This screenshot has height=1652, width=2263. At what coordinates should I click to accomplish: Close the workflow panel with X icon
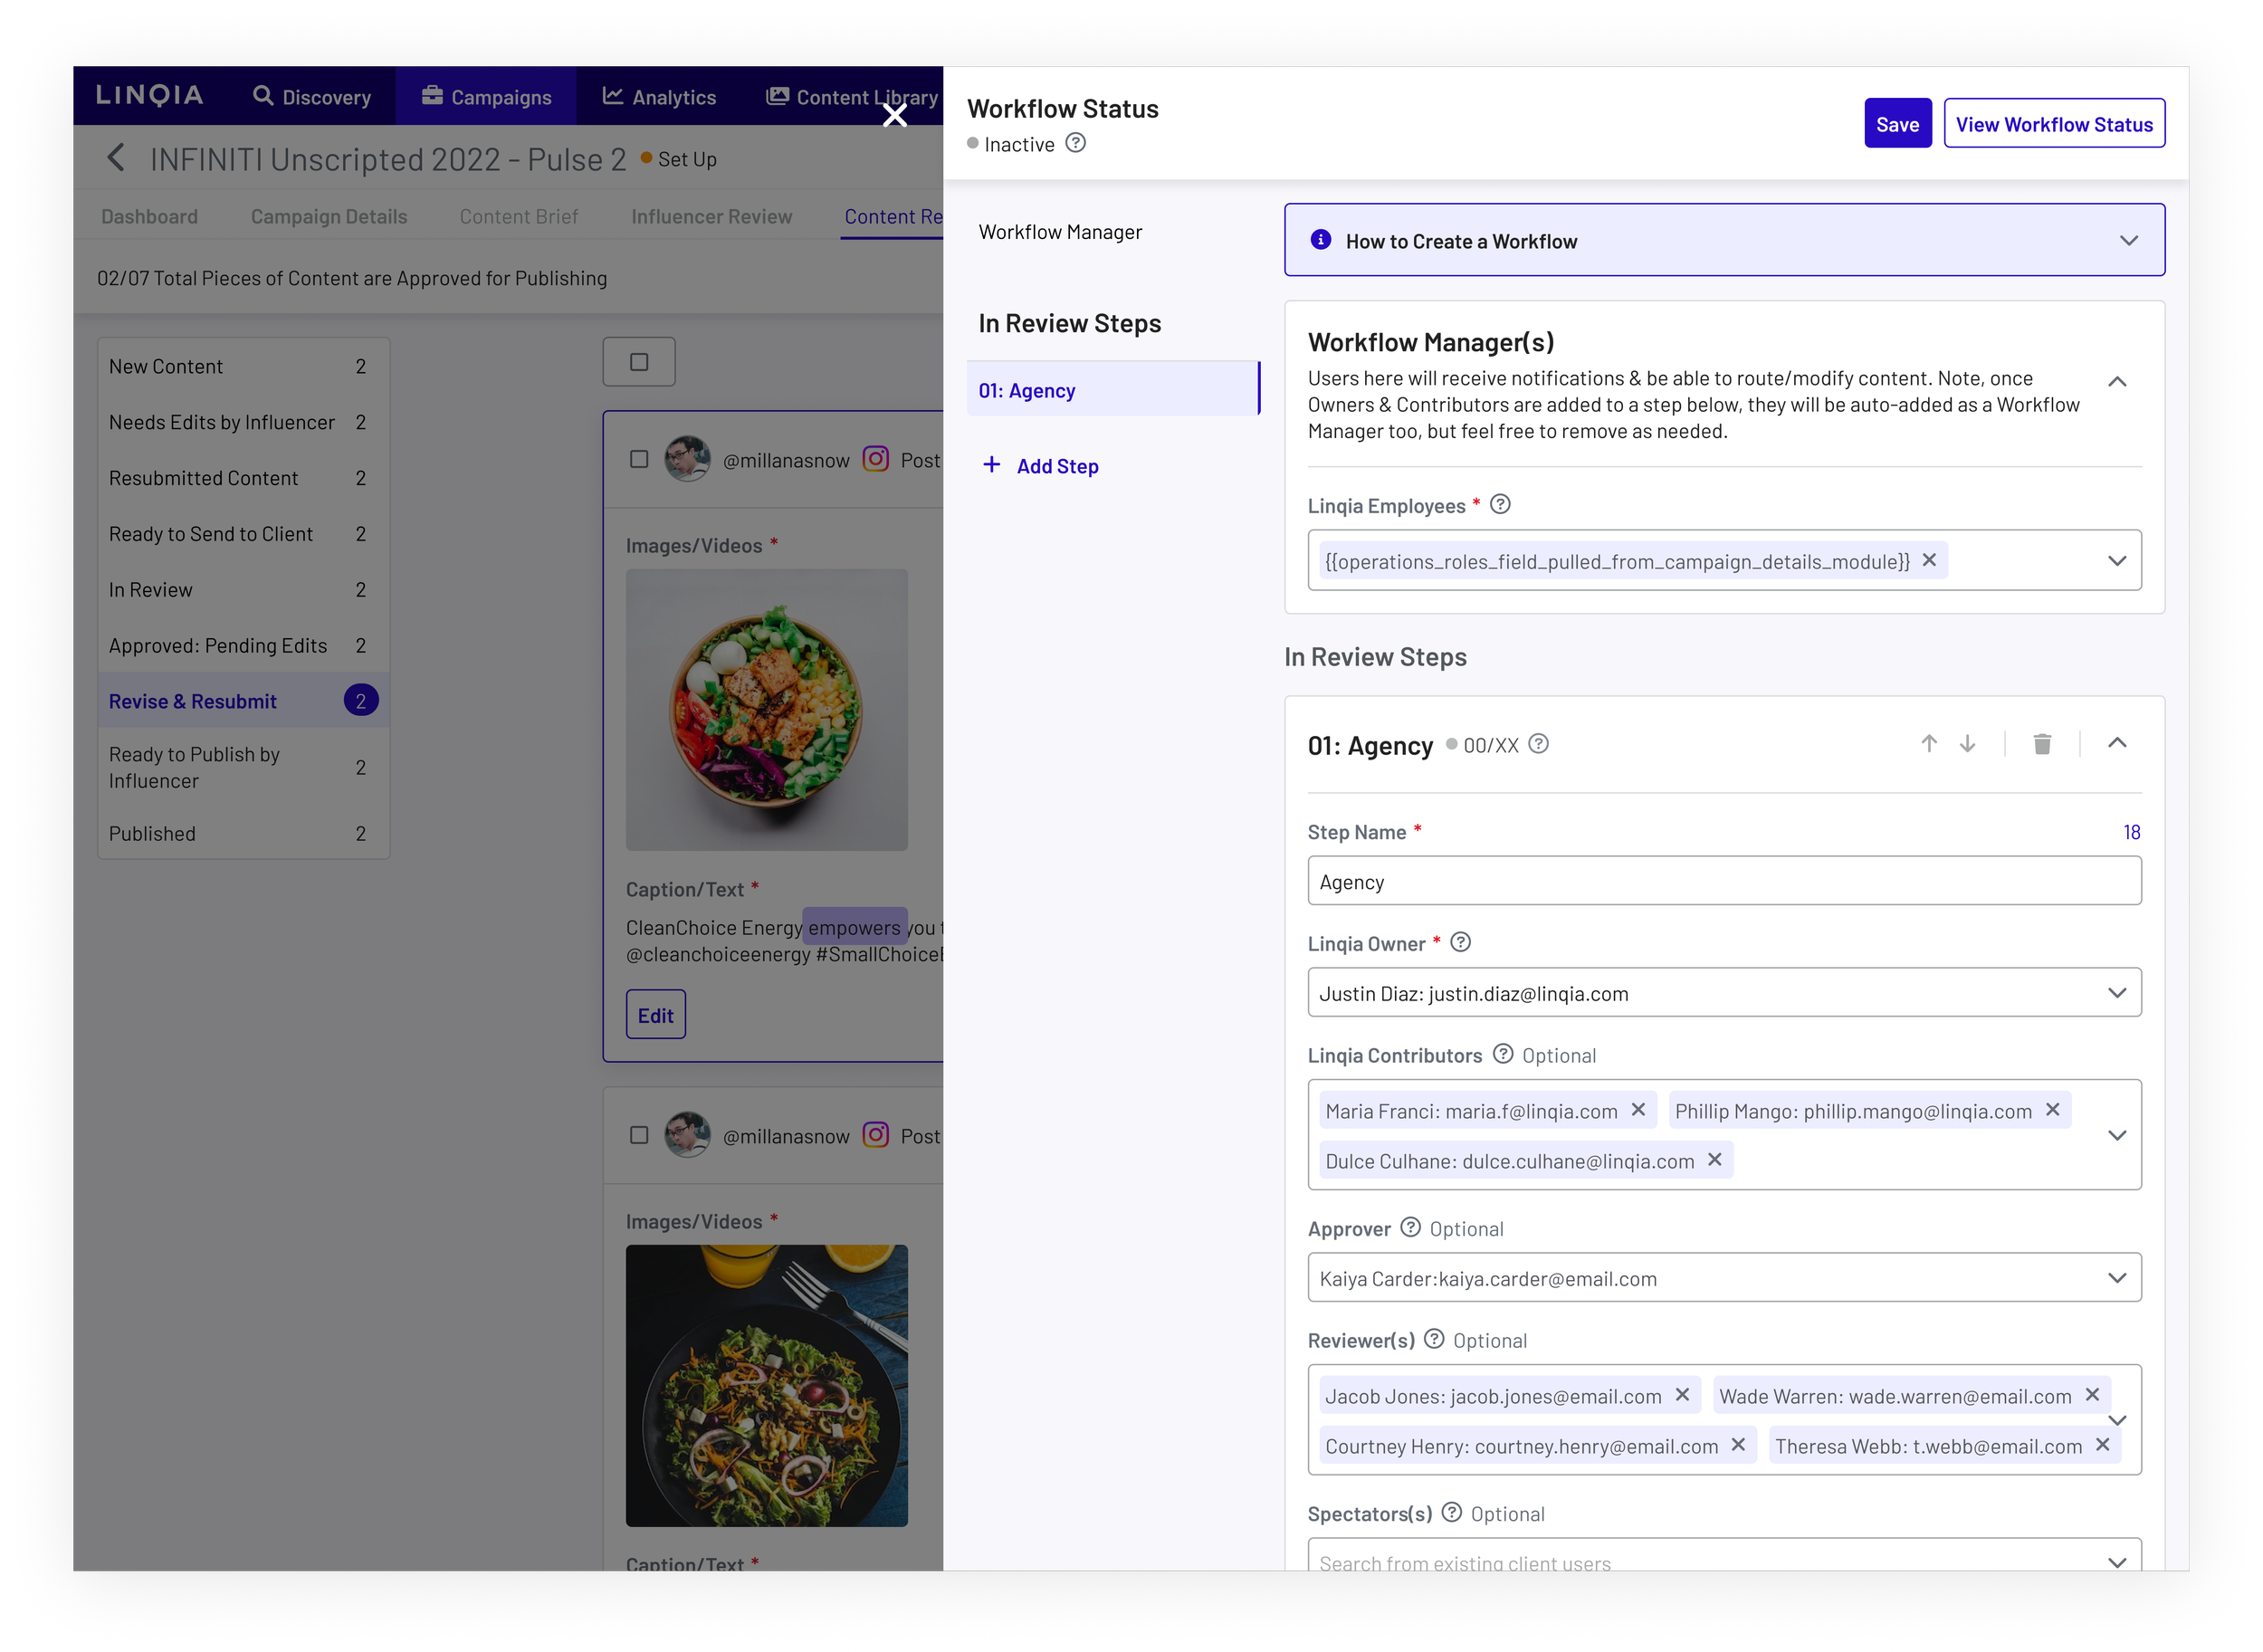(x=894, y=116)
